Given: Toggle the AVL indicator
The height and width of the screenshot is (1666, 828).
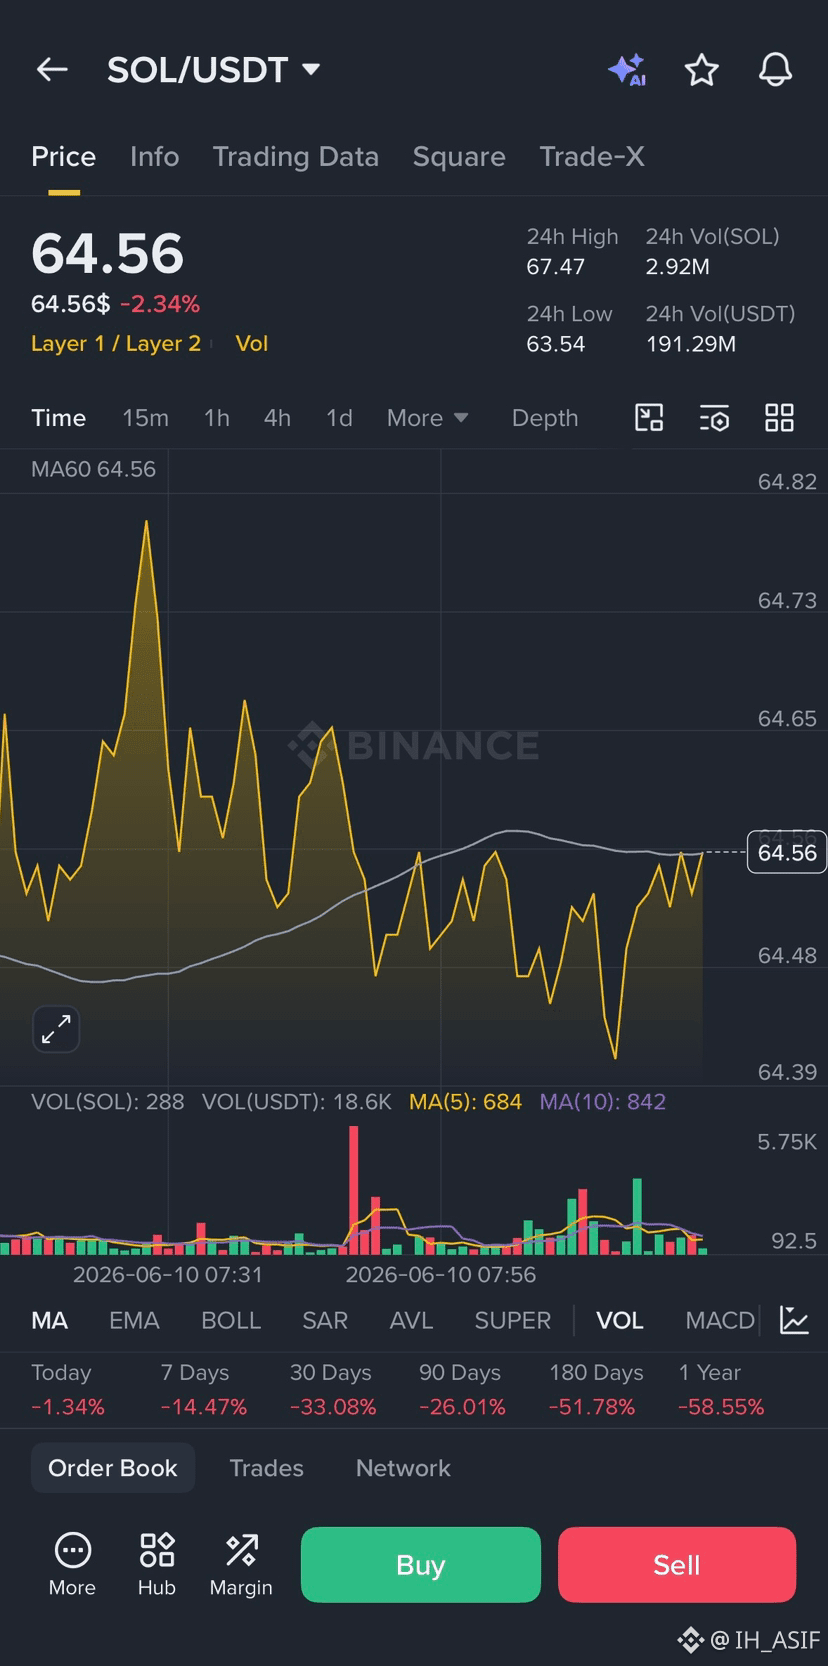Looking at the screenshot, I should pos(411,1320).
